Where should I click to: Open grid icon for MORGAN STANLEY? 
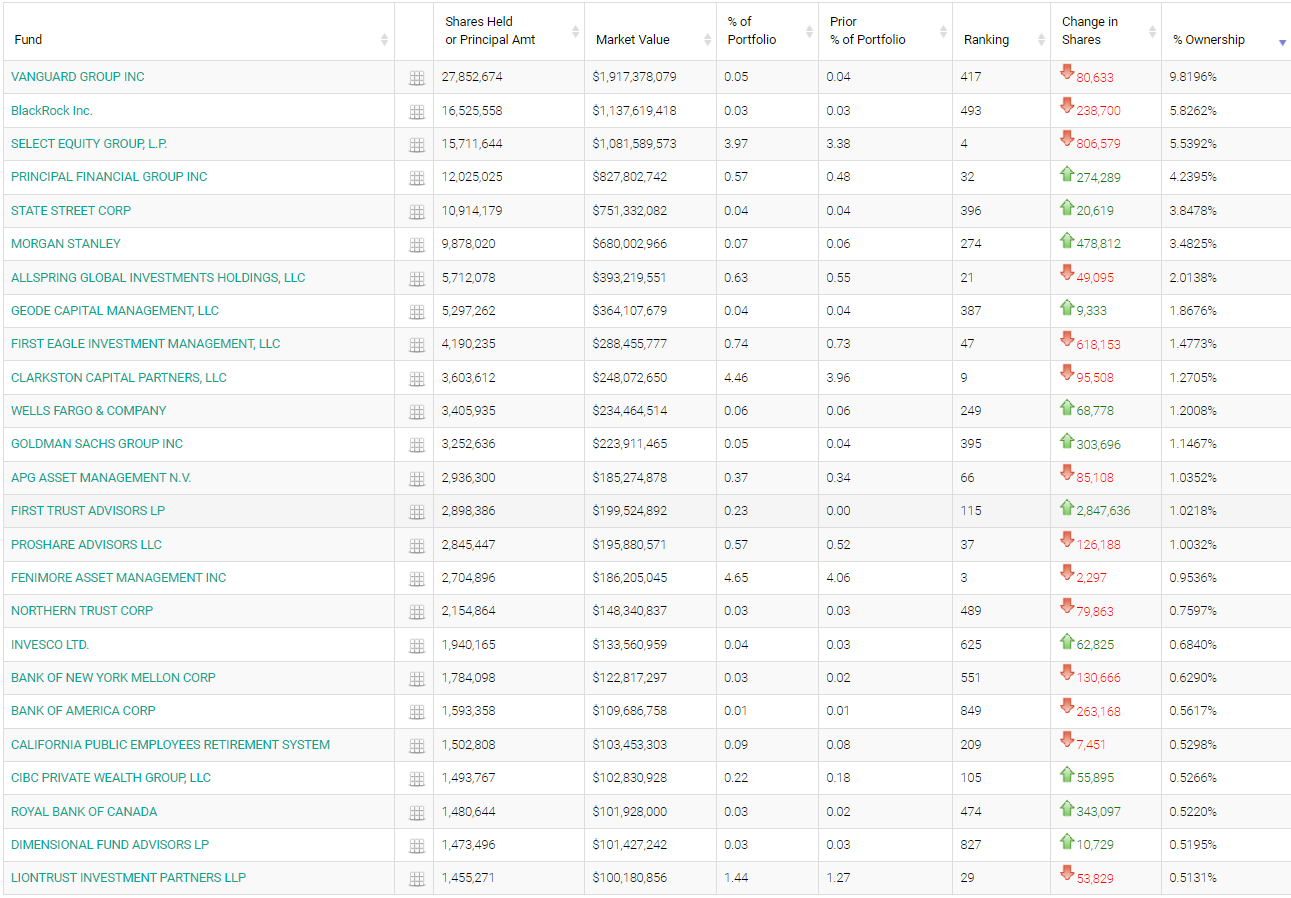pos(417,245)
